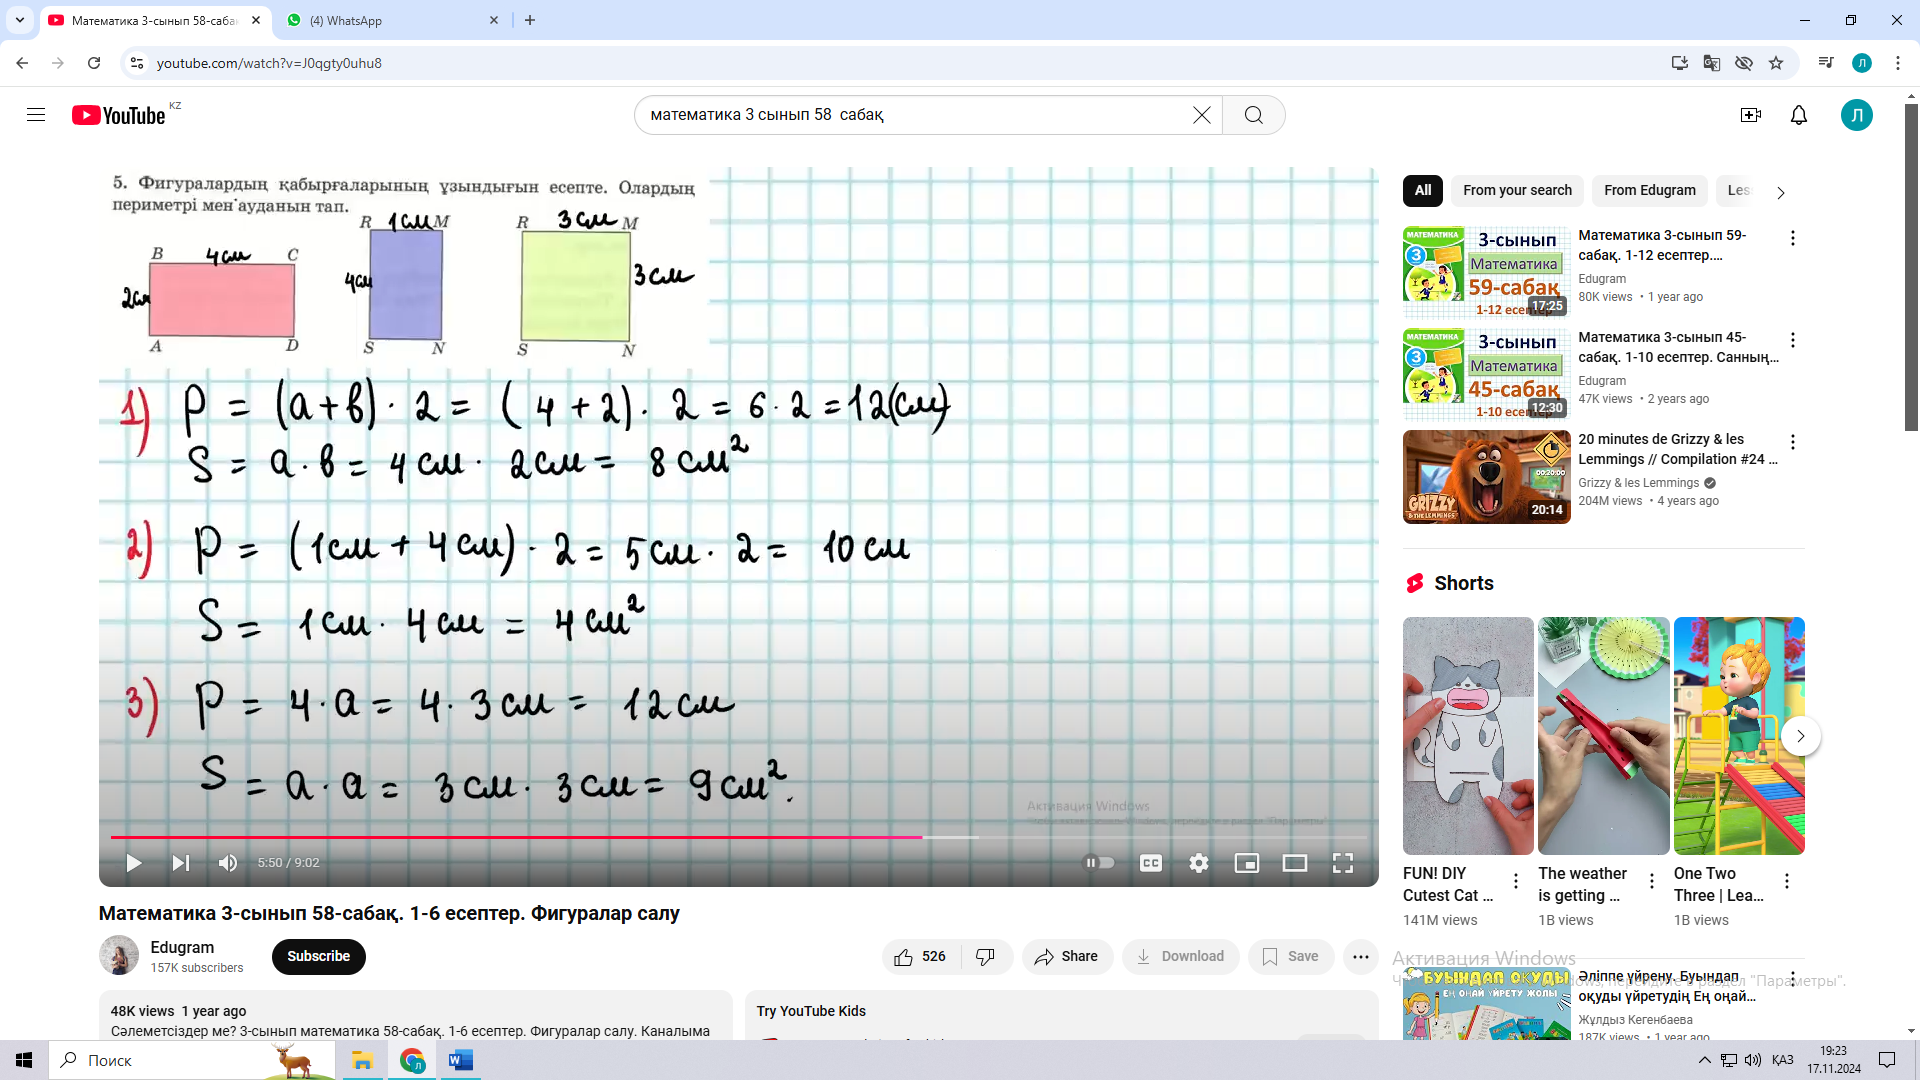Switch player to theater mode
Screen dimensions: 1920x1080
point(1294,863)
